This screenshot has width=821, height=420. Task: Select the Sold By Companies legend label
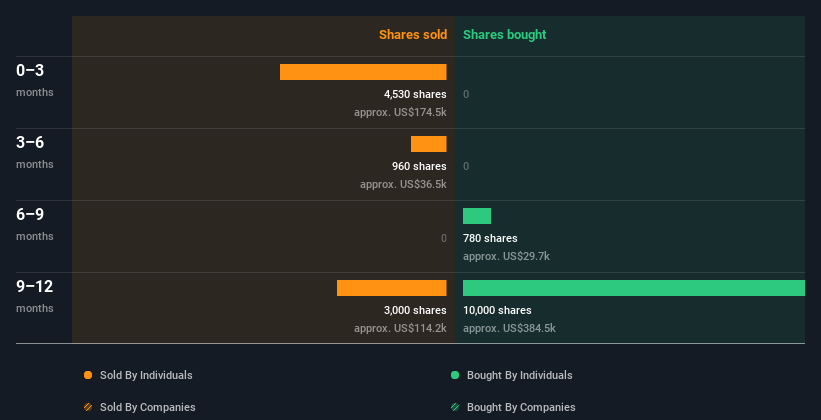[148, 407]
